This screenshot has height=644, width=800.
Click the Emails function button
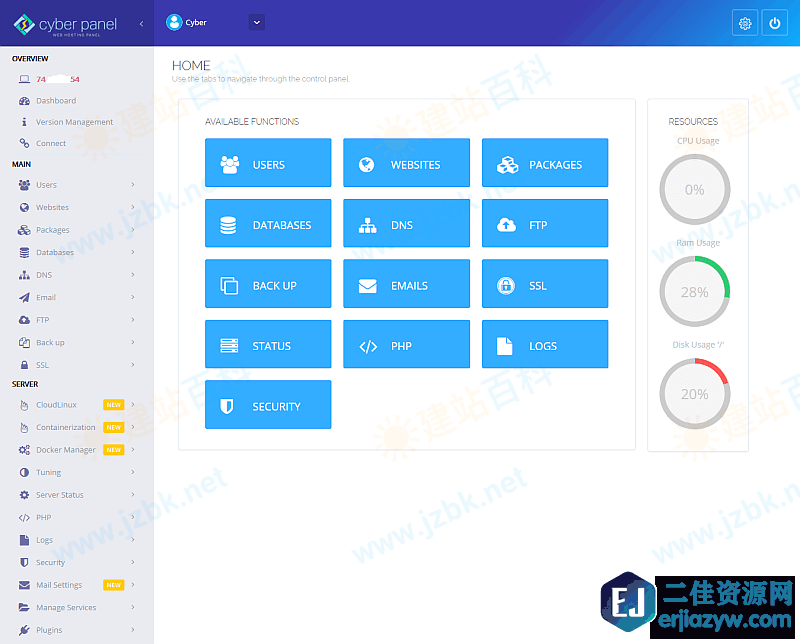[406, 286]
